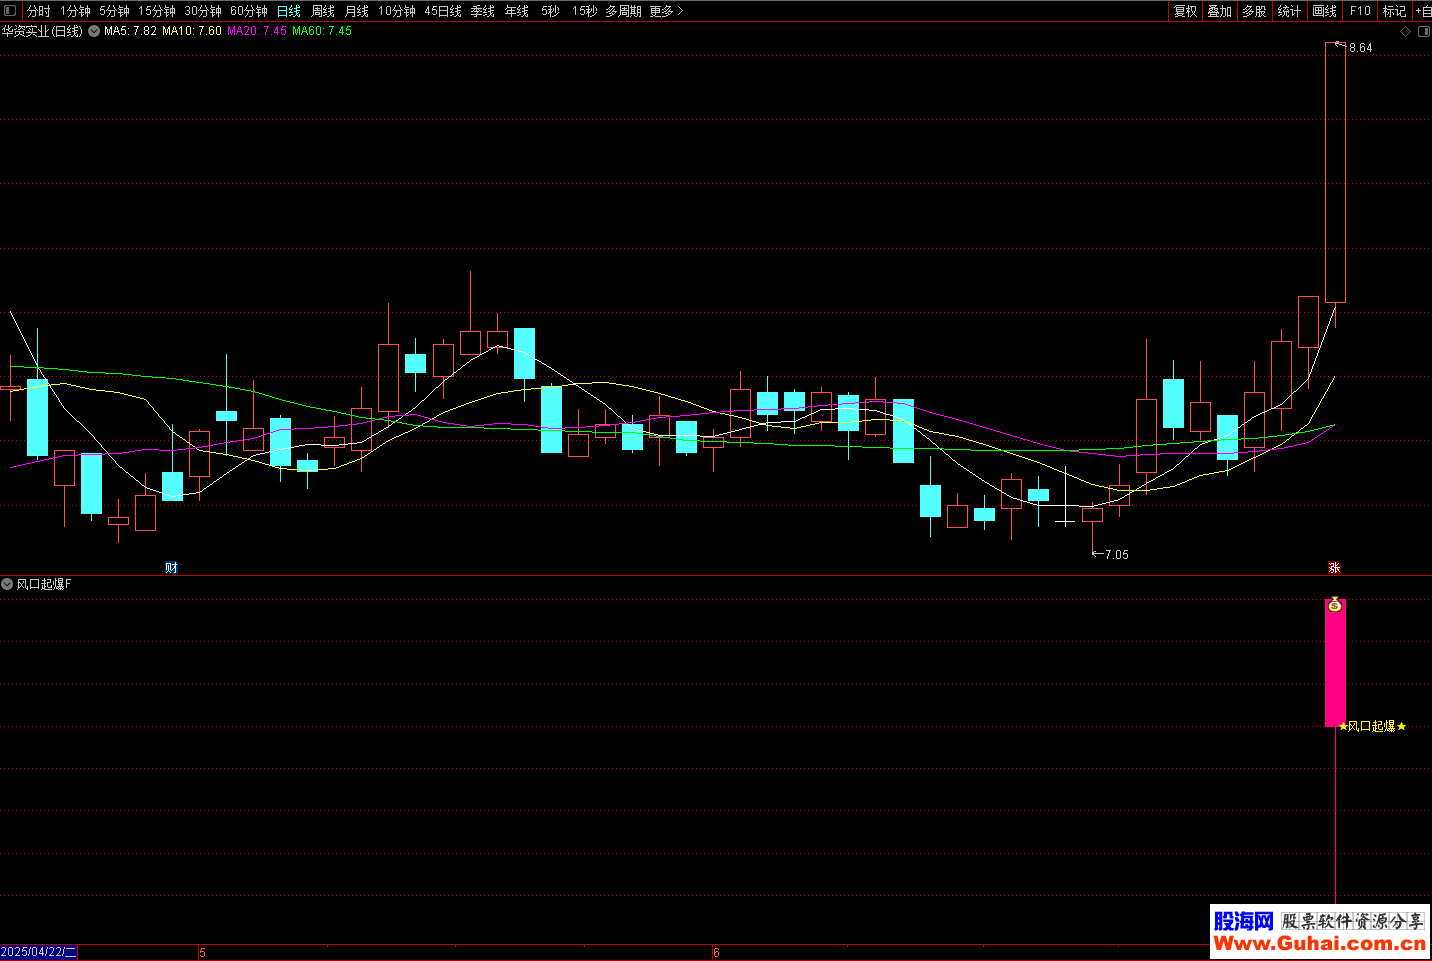Click the 财 finance marker icon
The width and height of the screenshot is (1432, 961).
point(171,568)
